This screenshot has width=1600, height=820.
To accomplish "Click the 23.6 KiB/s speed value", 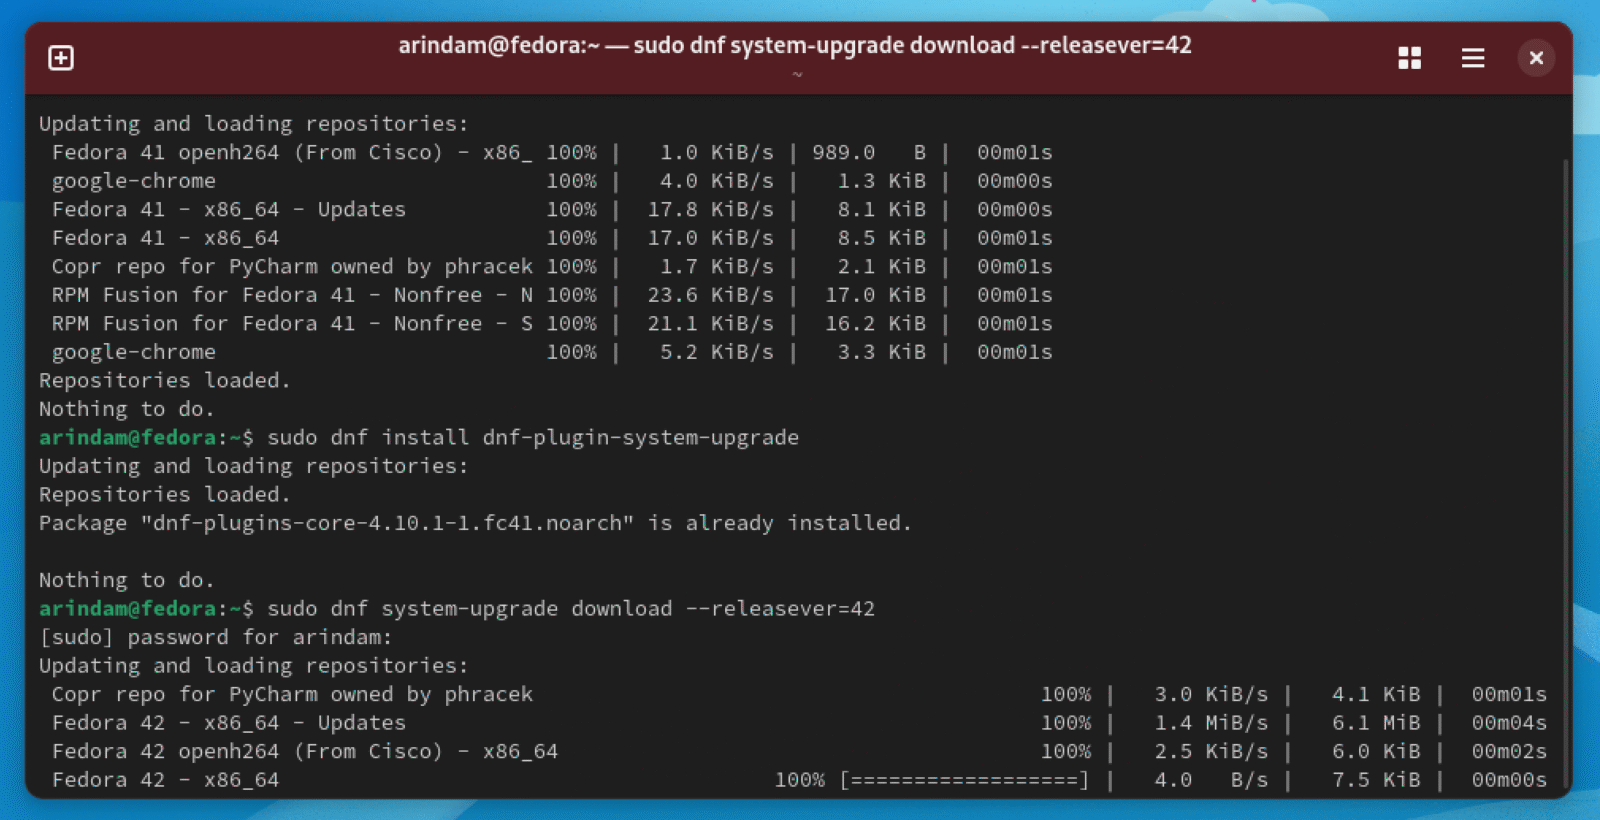I will [x=710, y=295].
